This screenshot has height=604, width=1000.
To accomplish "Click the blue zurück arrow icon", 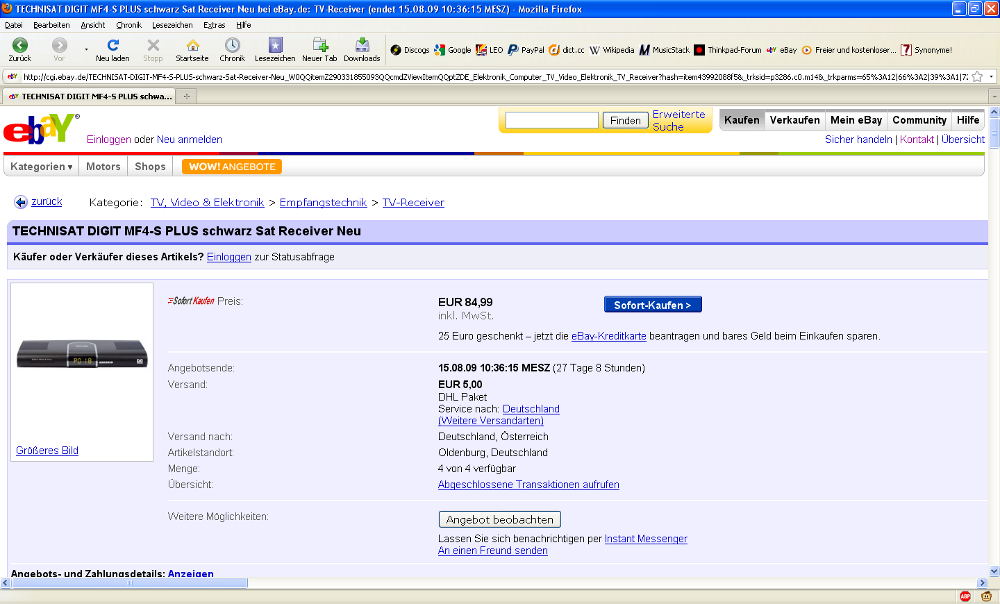I will point(20,202).
